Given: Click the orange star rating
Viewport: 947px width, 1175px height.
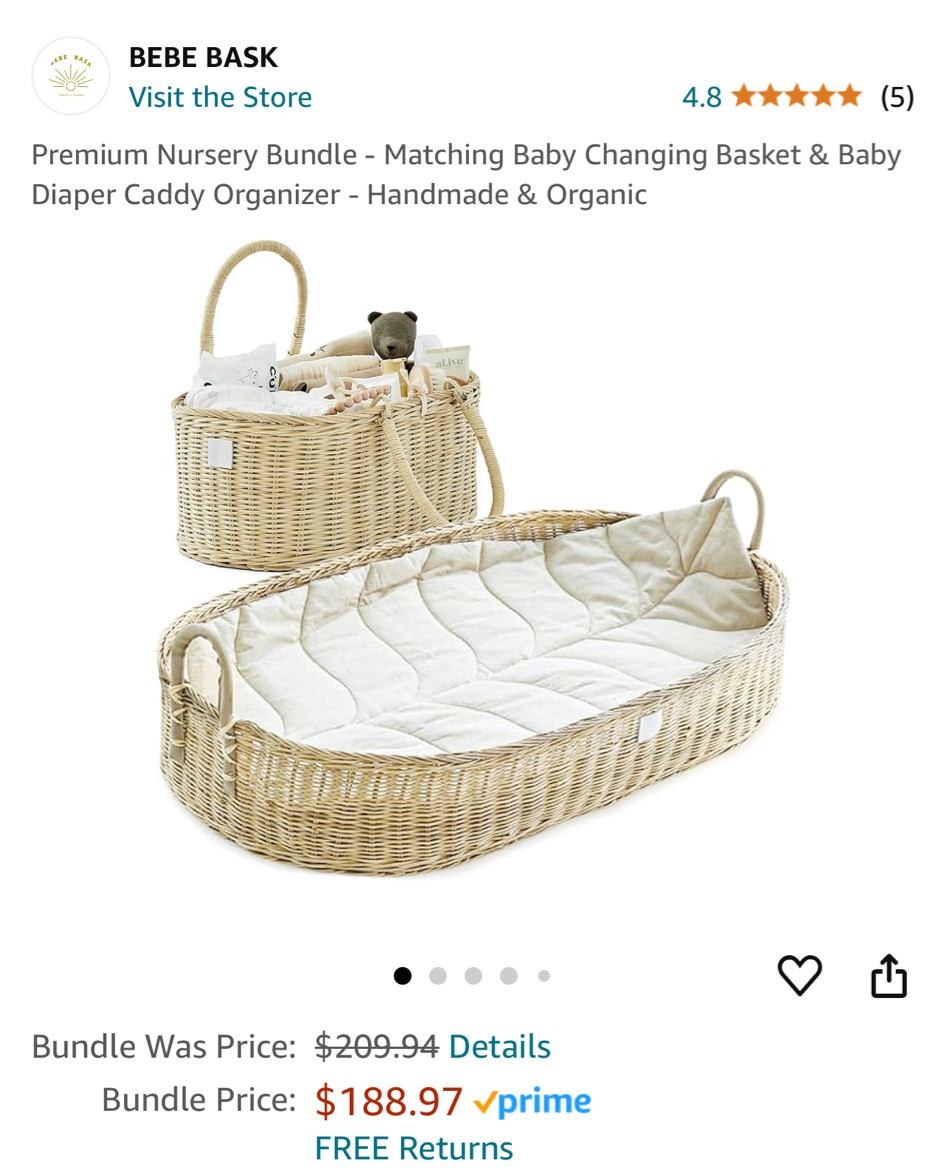Looking at the screenshot, I should pos(796,96).
